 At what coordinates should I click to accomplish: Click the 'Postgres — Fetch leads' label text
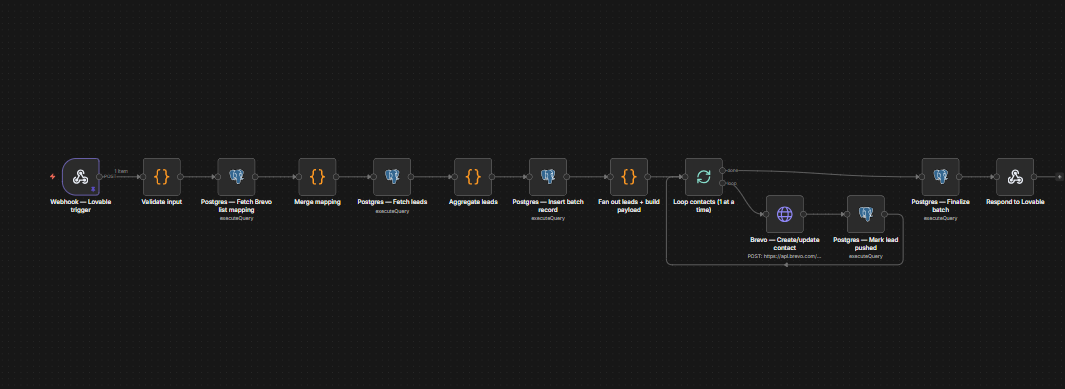tap(392, 202)
